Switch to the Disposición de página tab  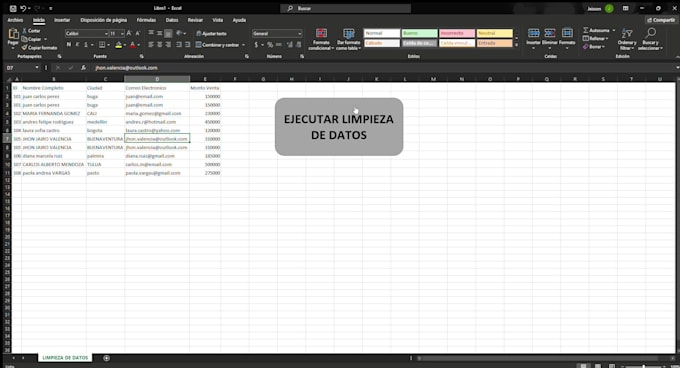tap(104, 20)
